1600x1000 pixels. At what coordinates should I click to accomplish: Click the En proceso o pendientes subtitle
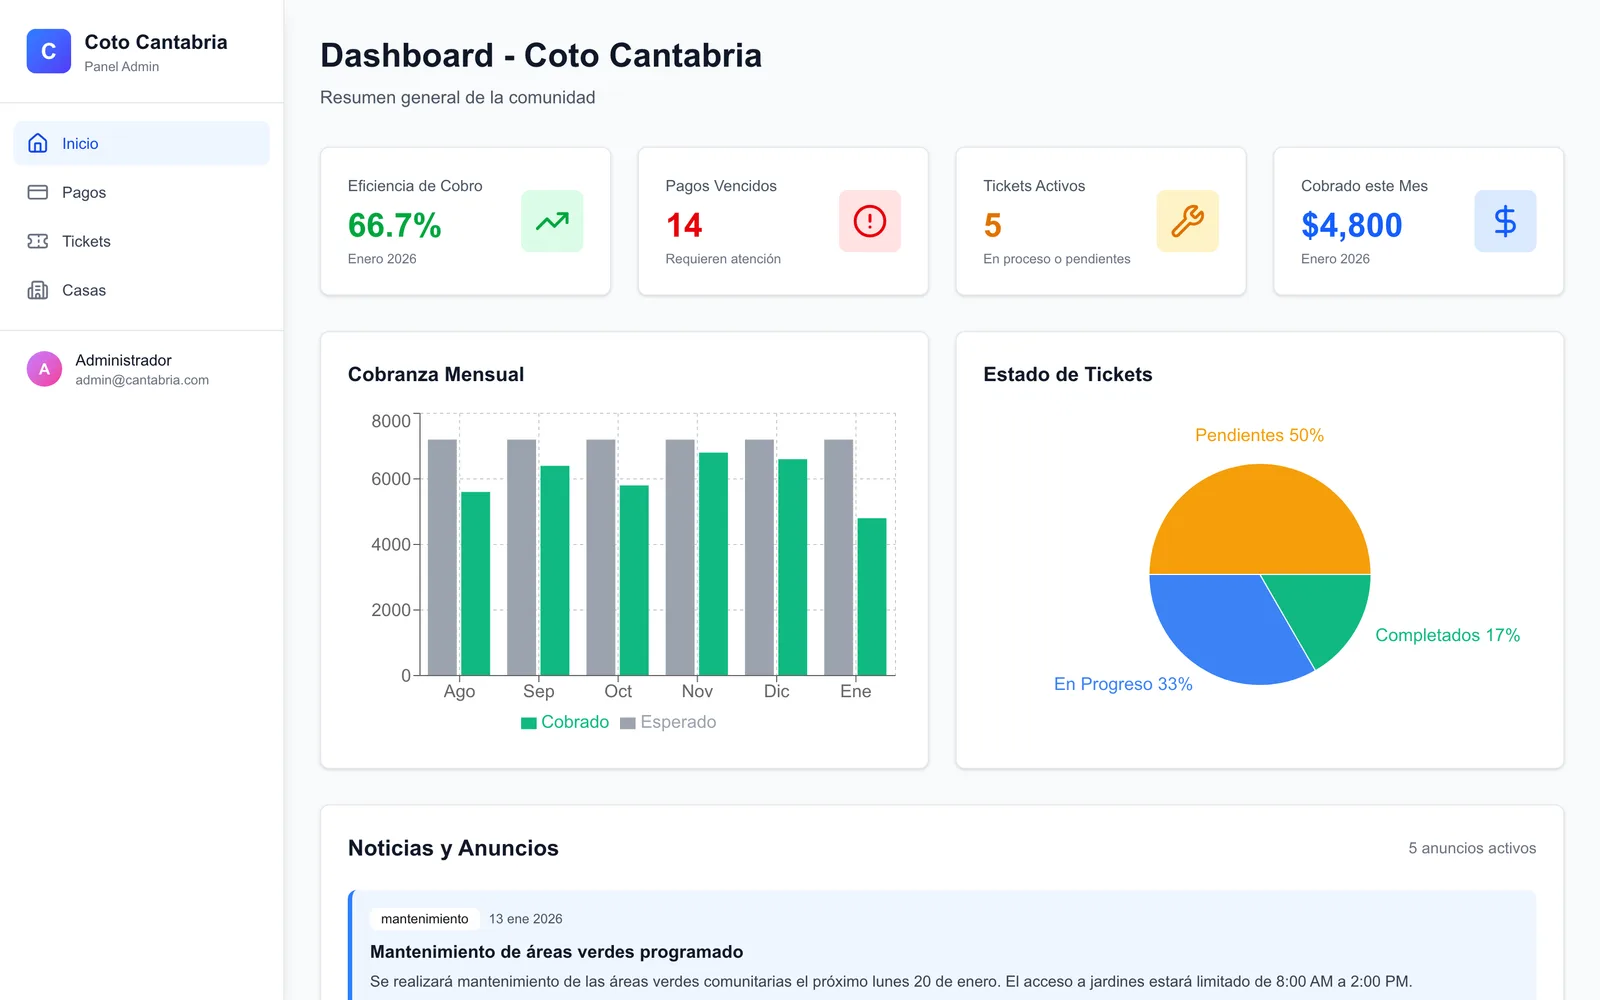pos(1057,259)
